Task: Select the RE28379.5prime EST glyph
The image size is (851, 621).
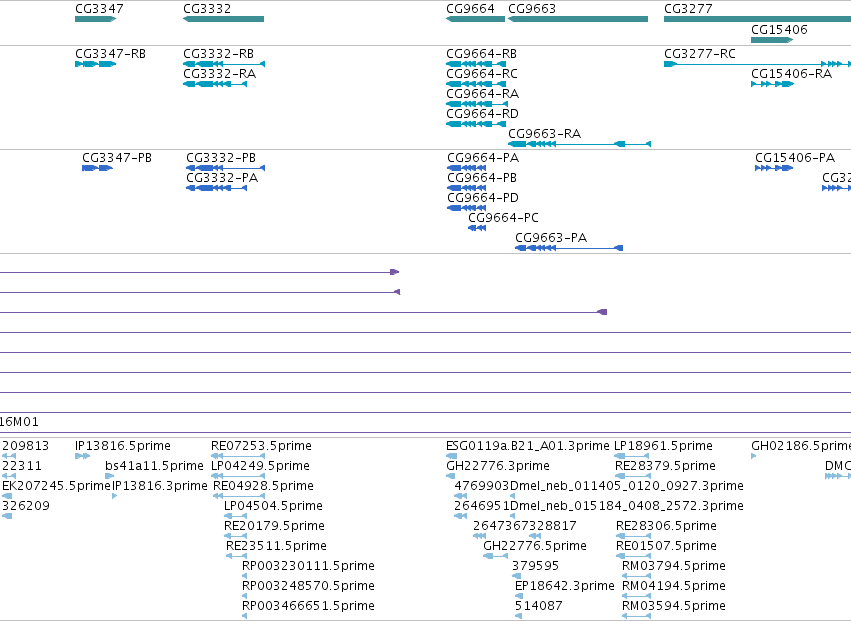Action: (x=632, y=476)
